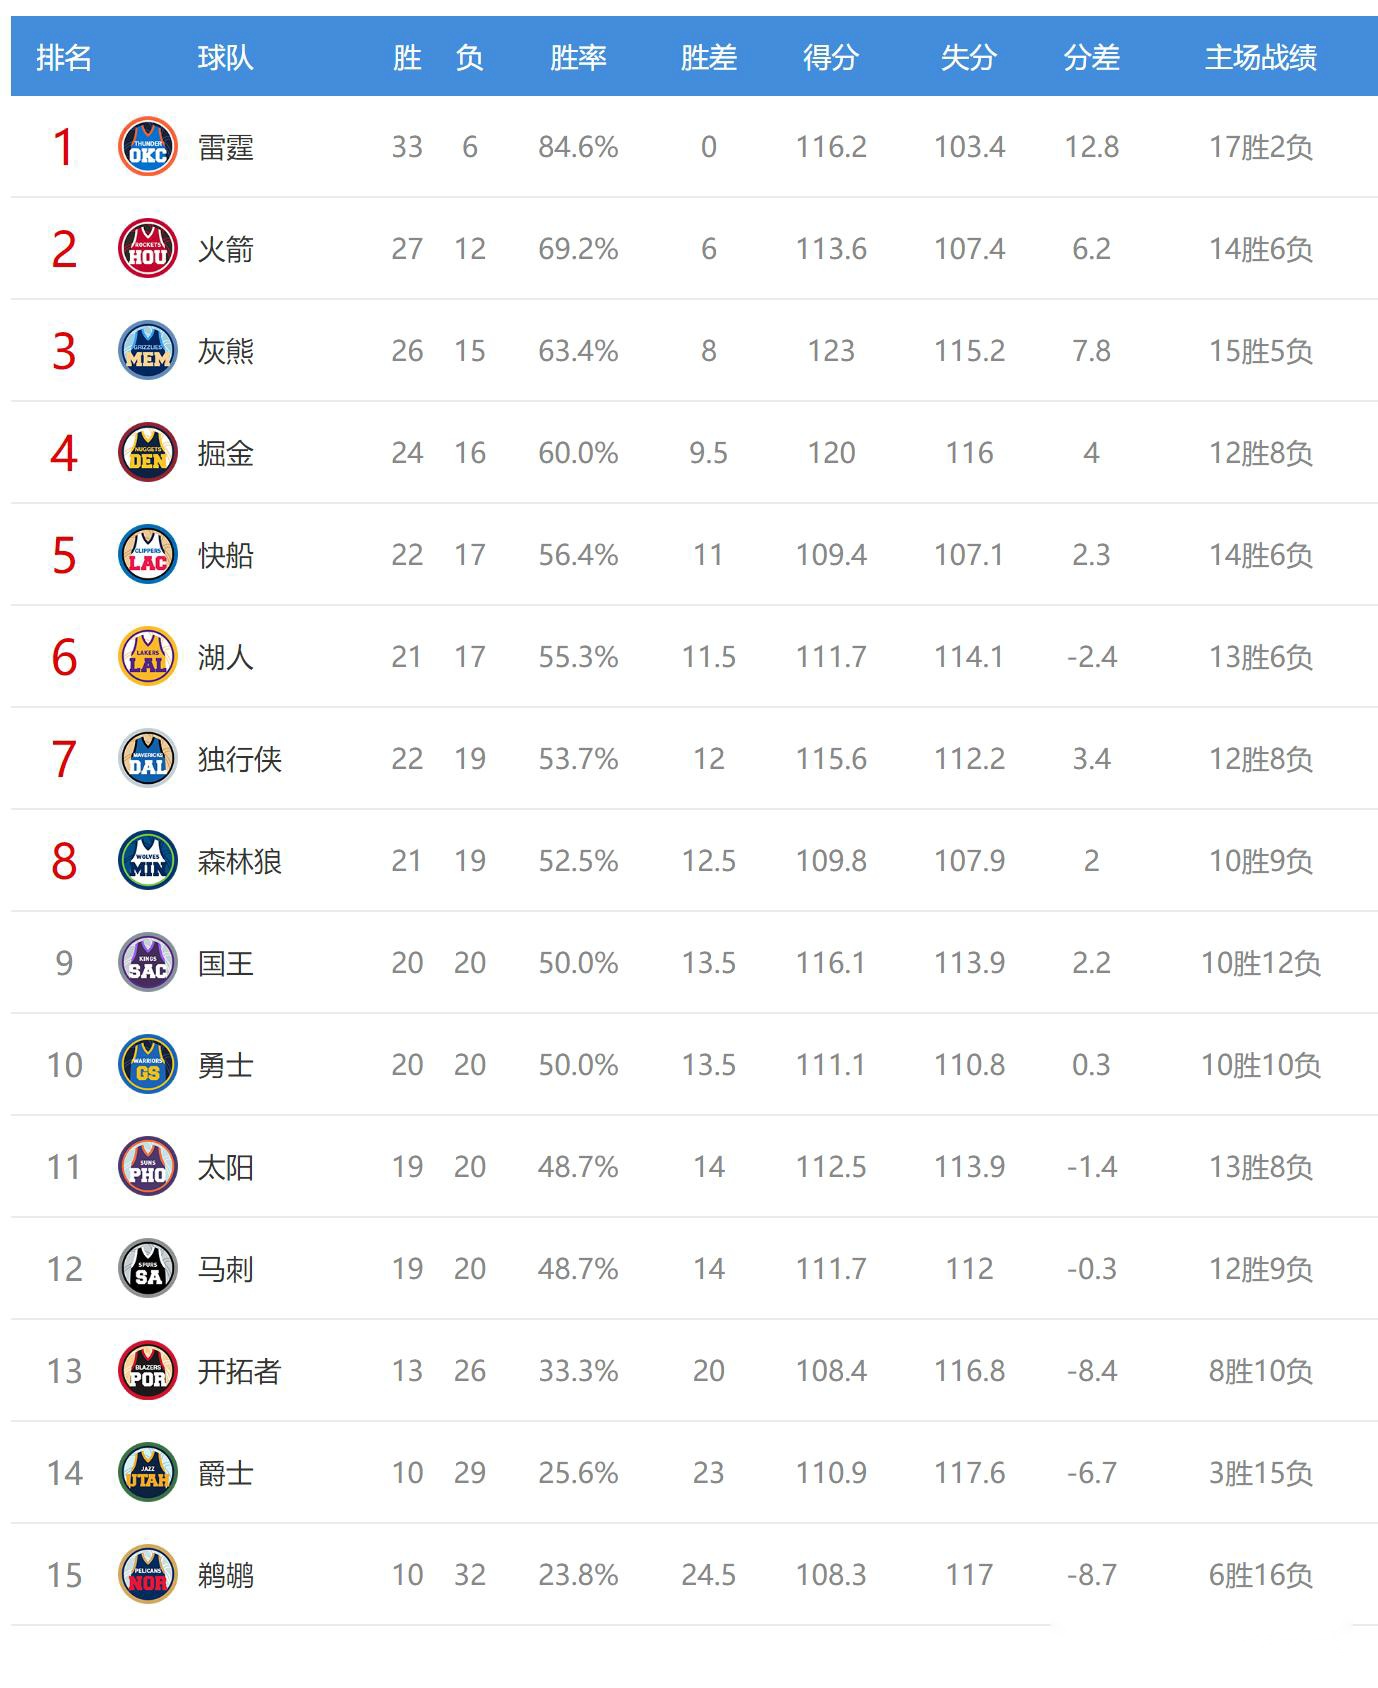Select the Spurs SA logo icon
The image size is (1378, 1688).
[x=148, y=1269]
